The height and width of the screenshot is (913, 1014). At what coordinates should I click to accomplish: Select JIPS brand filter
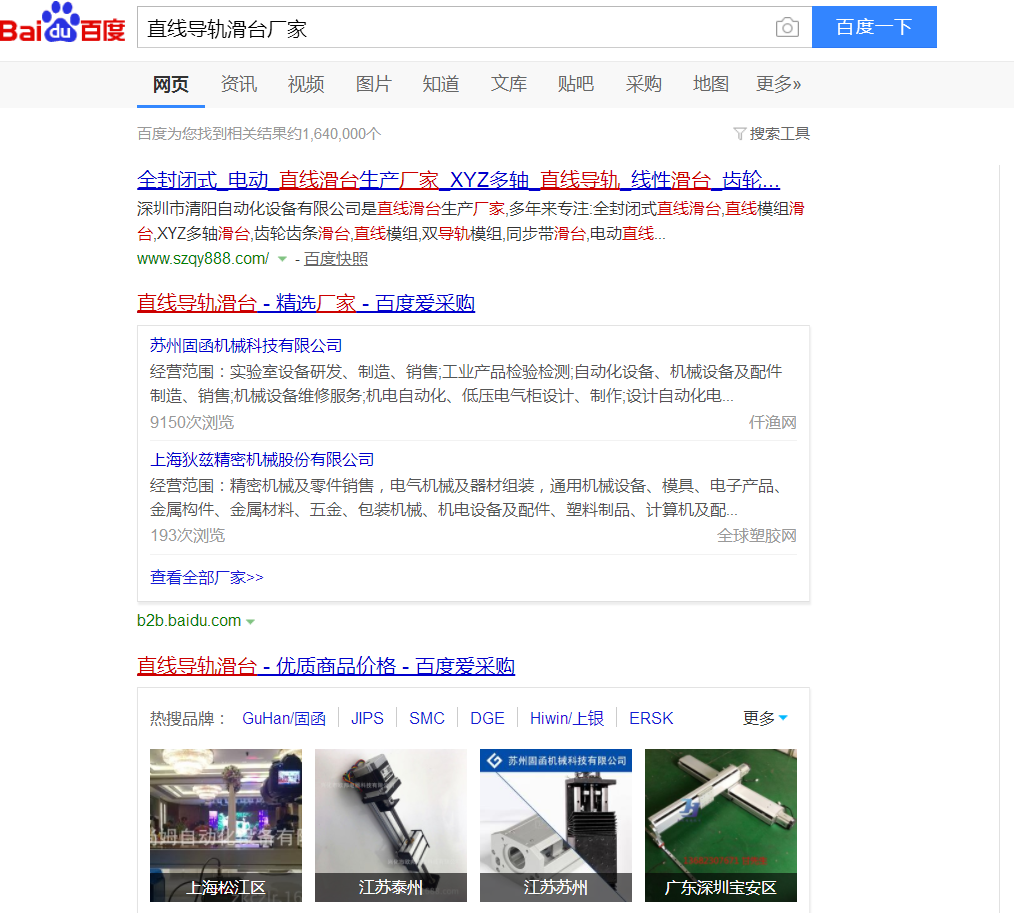(x=367, y=718)
